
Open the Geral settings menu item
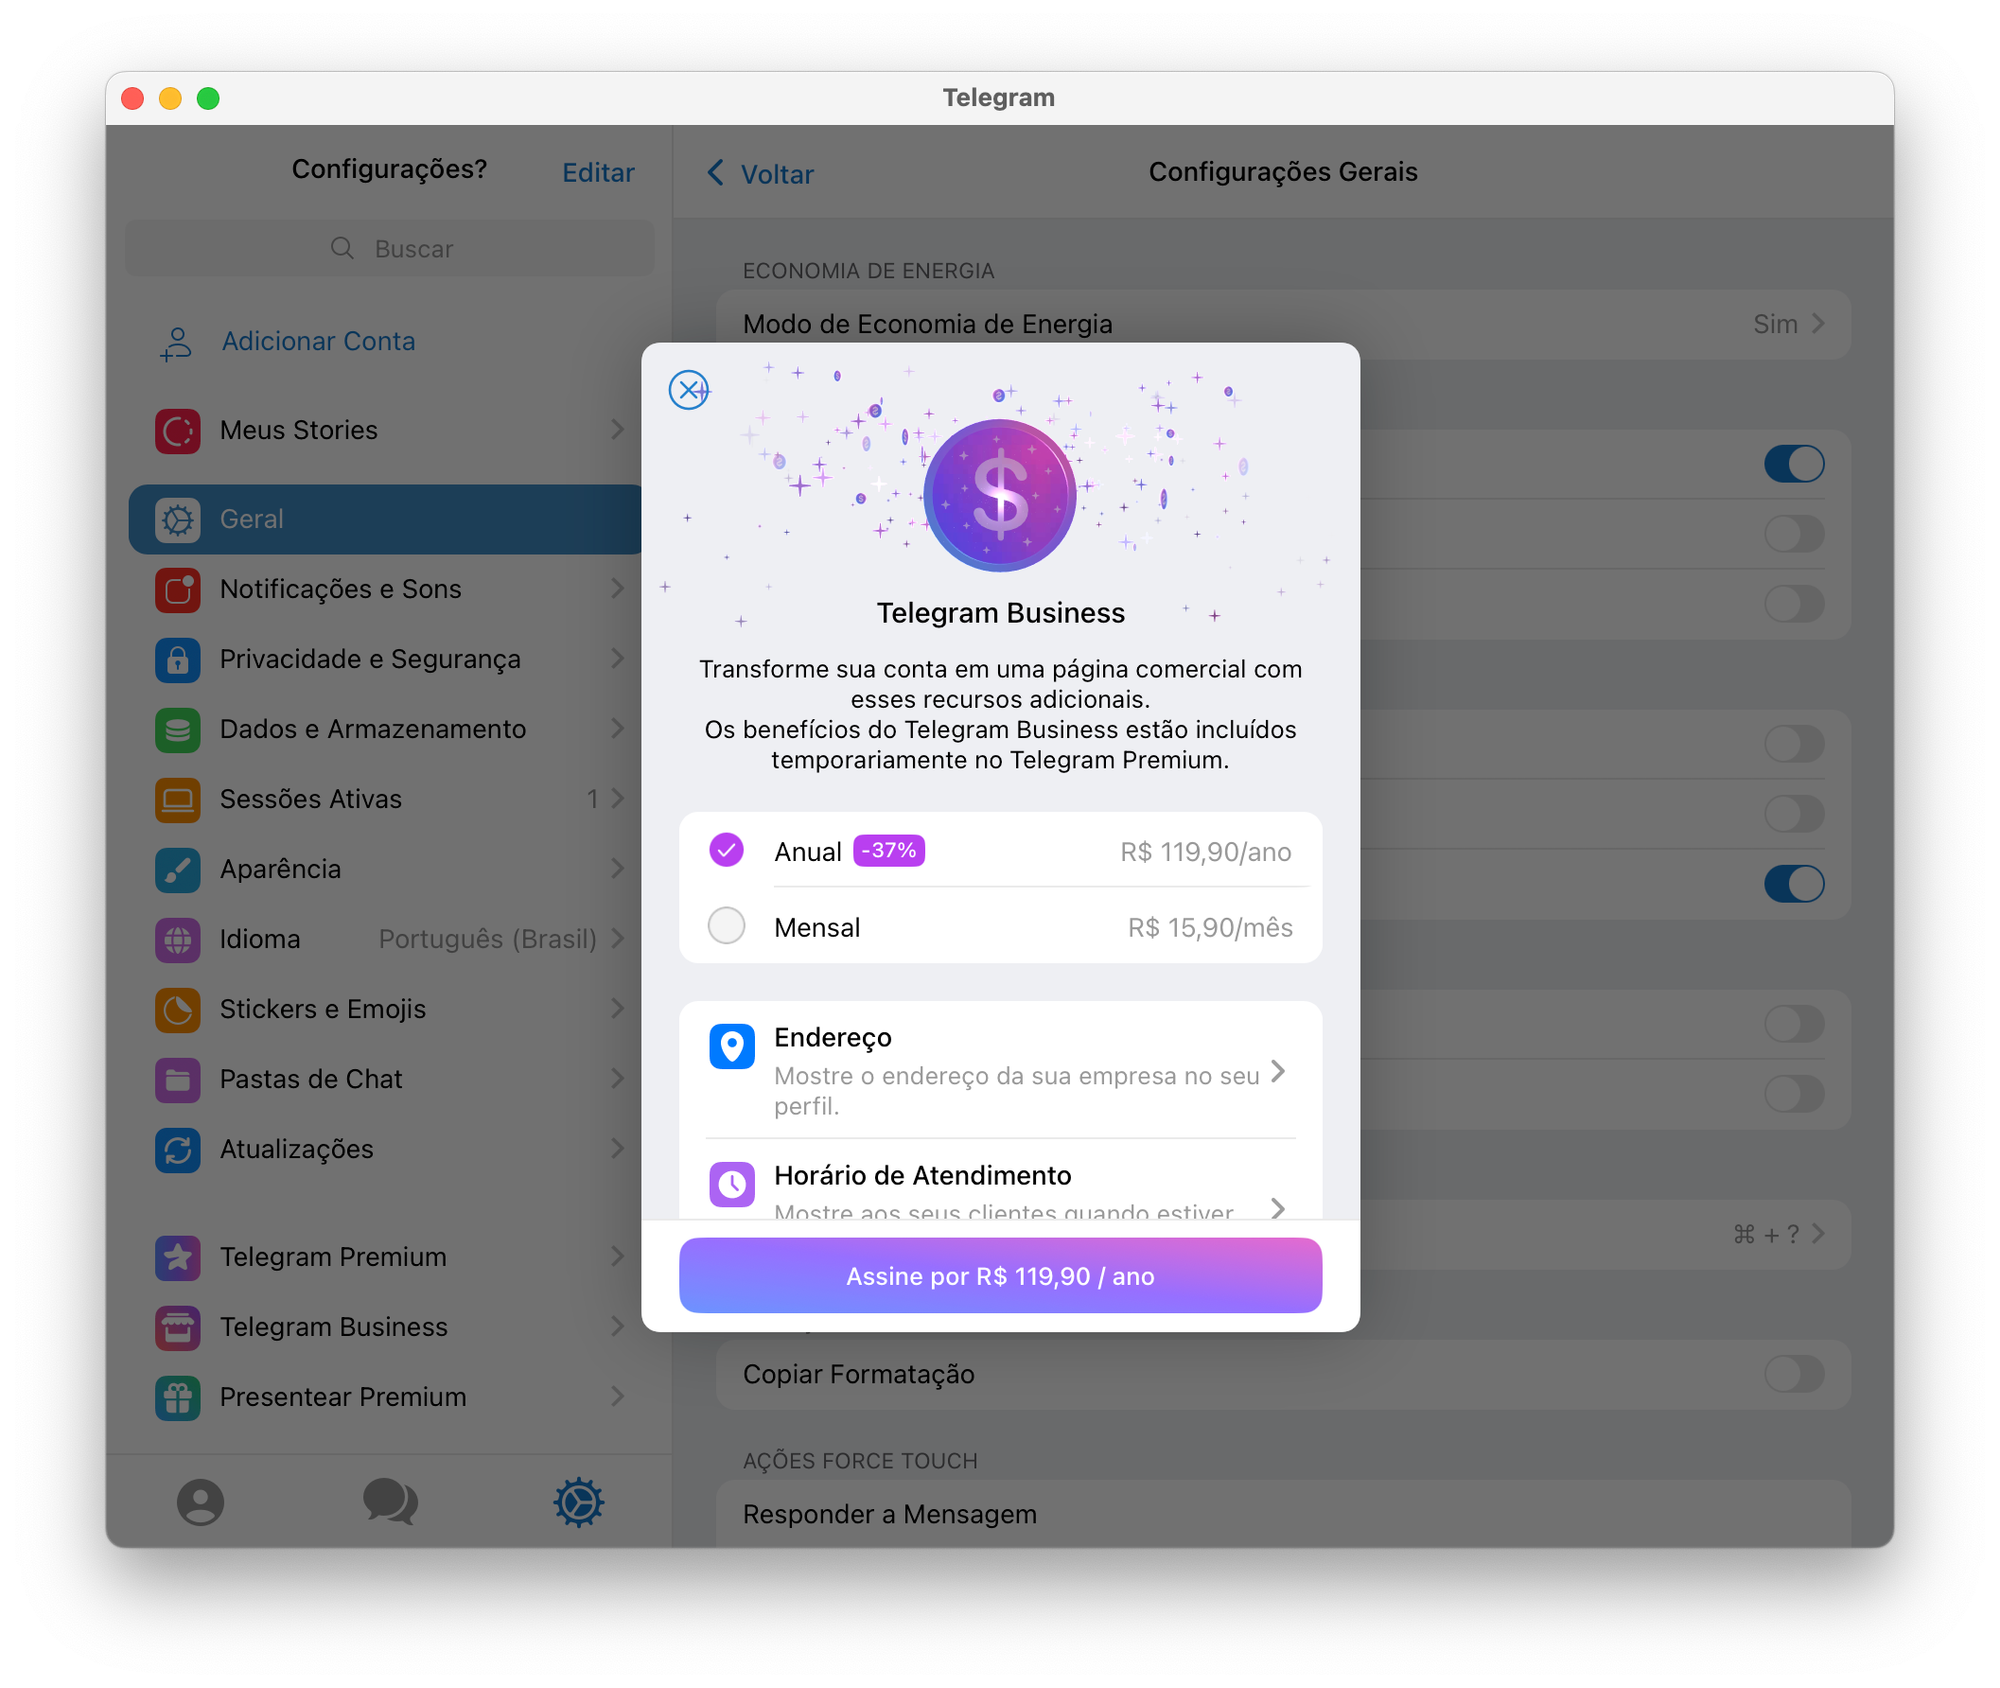pos(386,520)
